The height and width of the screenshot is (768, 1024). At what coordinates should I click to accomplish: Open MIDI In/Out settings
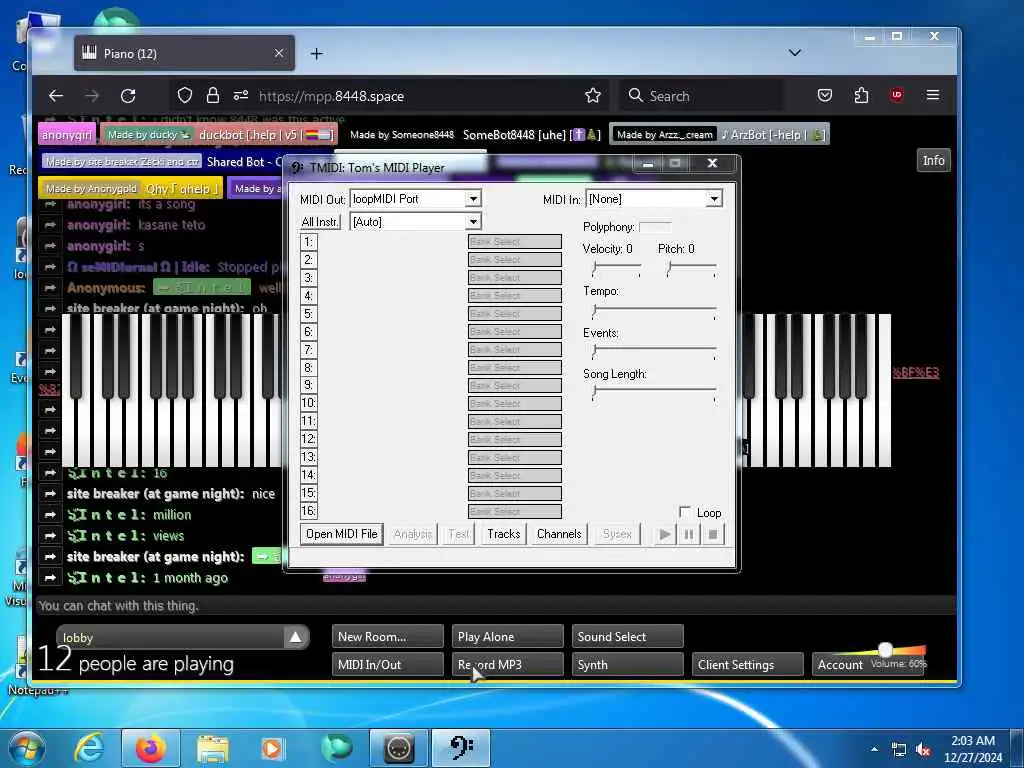[x=387, y=665]
